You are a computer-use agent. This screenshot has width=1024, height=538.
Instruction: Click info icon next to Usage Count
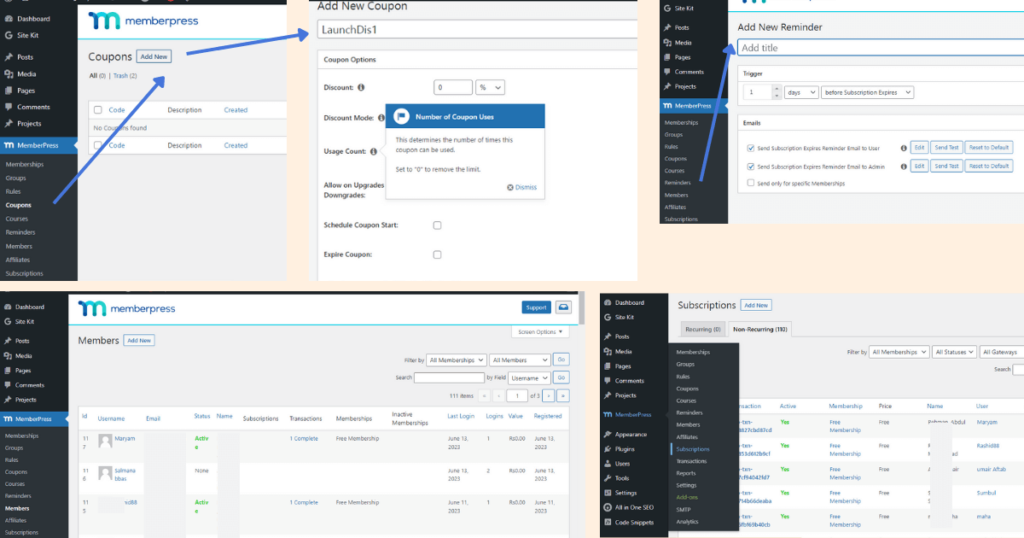click(374, 151)
